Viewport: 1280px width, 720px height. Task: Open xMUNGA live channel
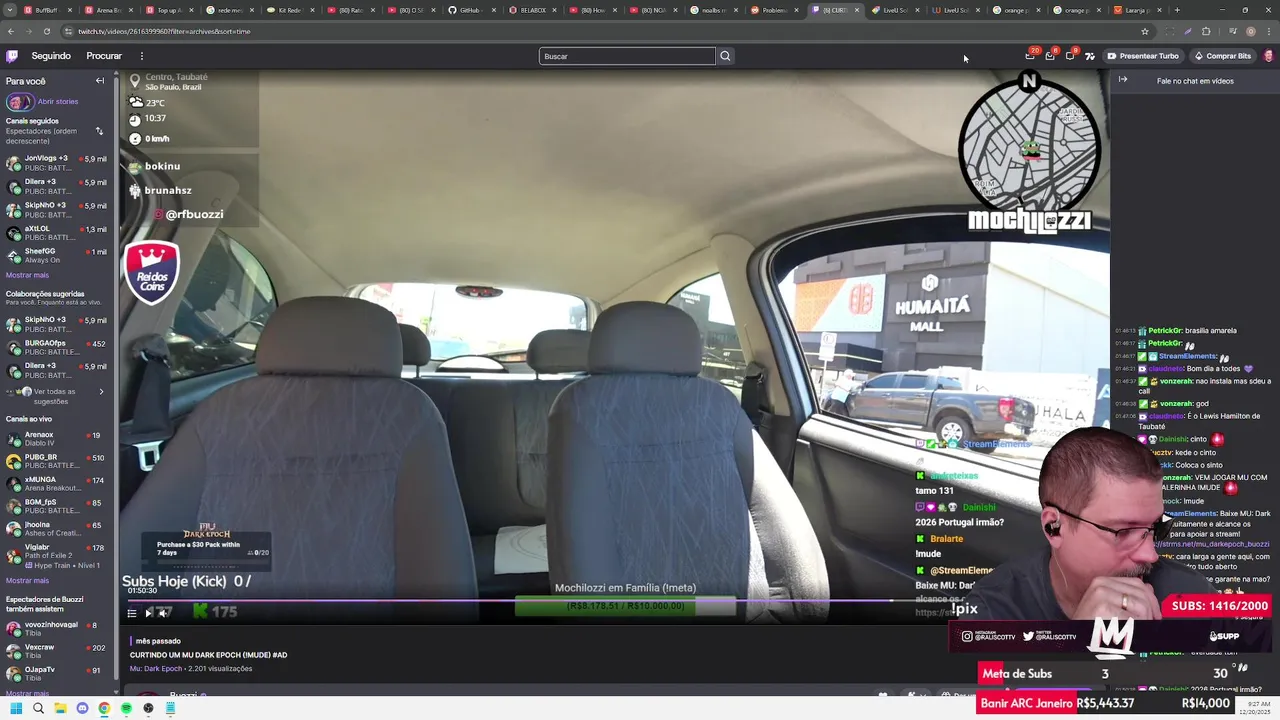(x=56, y=484)
